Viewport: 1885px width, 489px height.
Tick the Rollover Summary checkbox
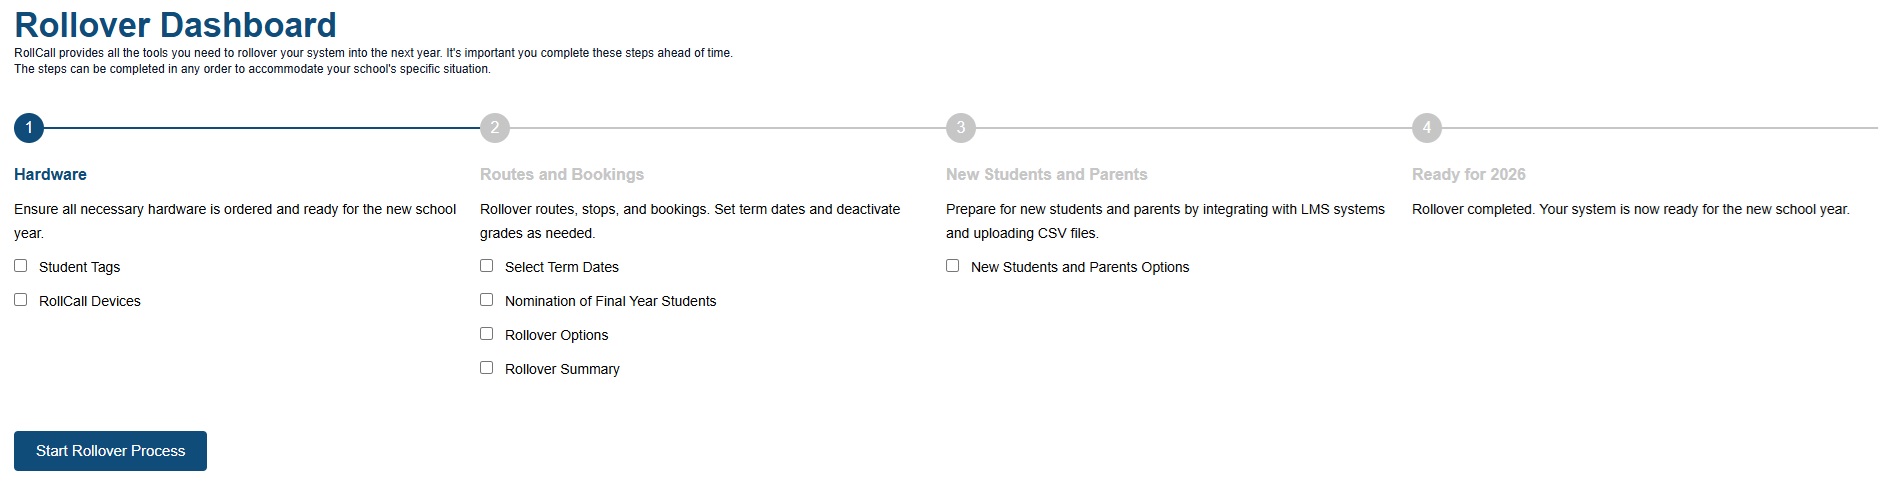pos(487,368)
